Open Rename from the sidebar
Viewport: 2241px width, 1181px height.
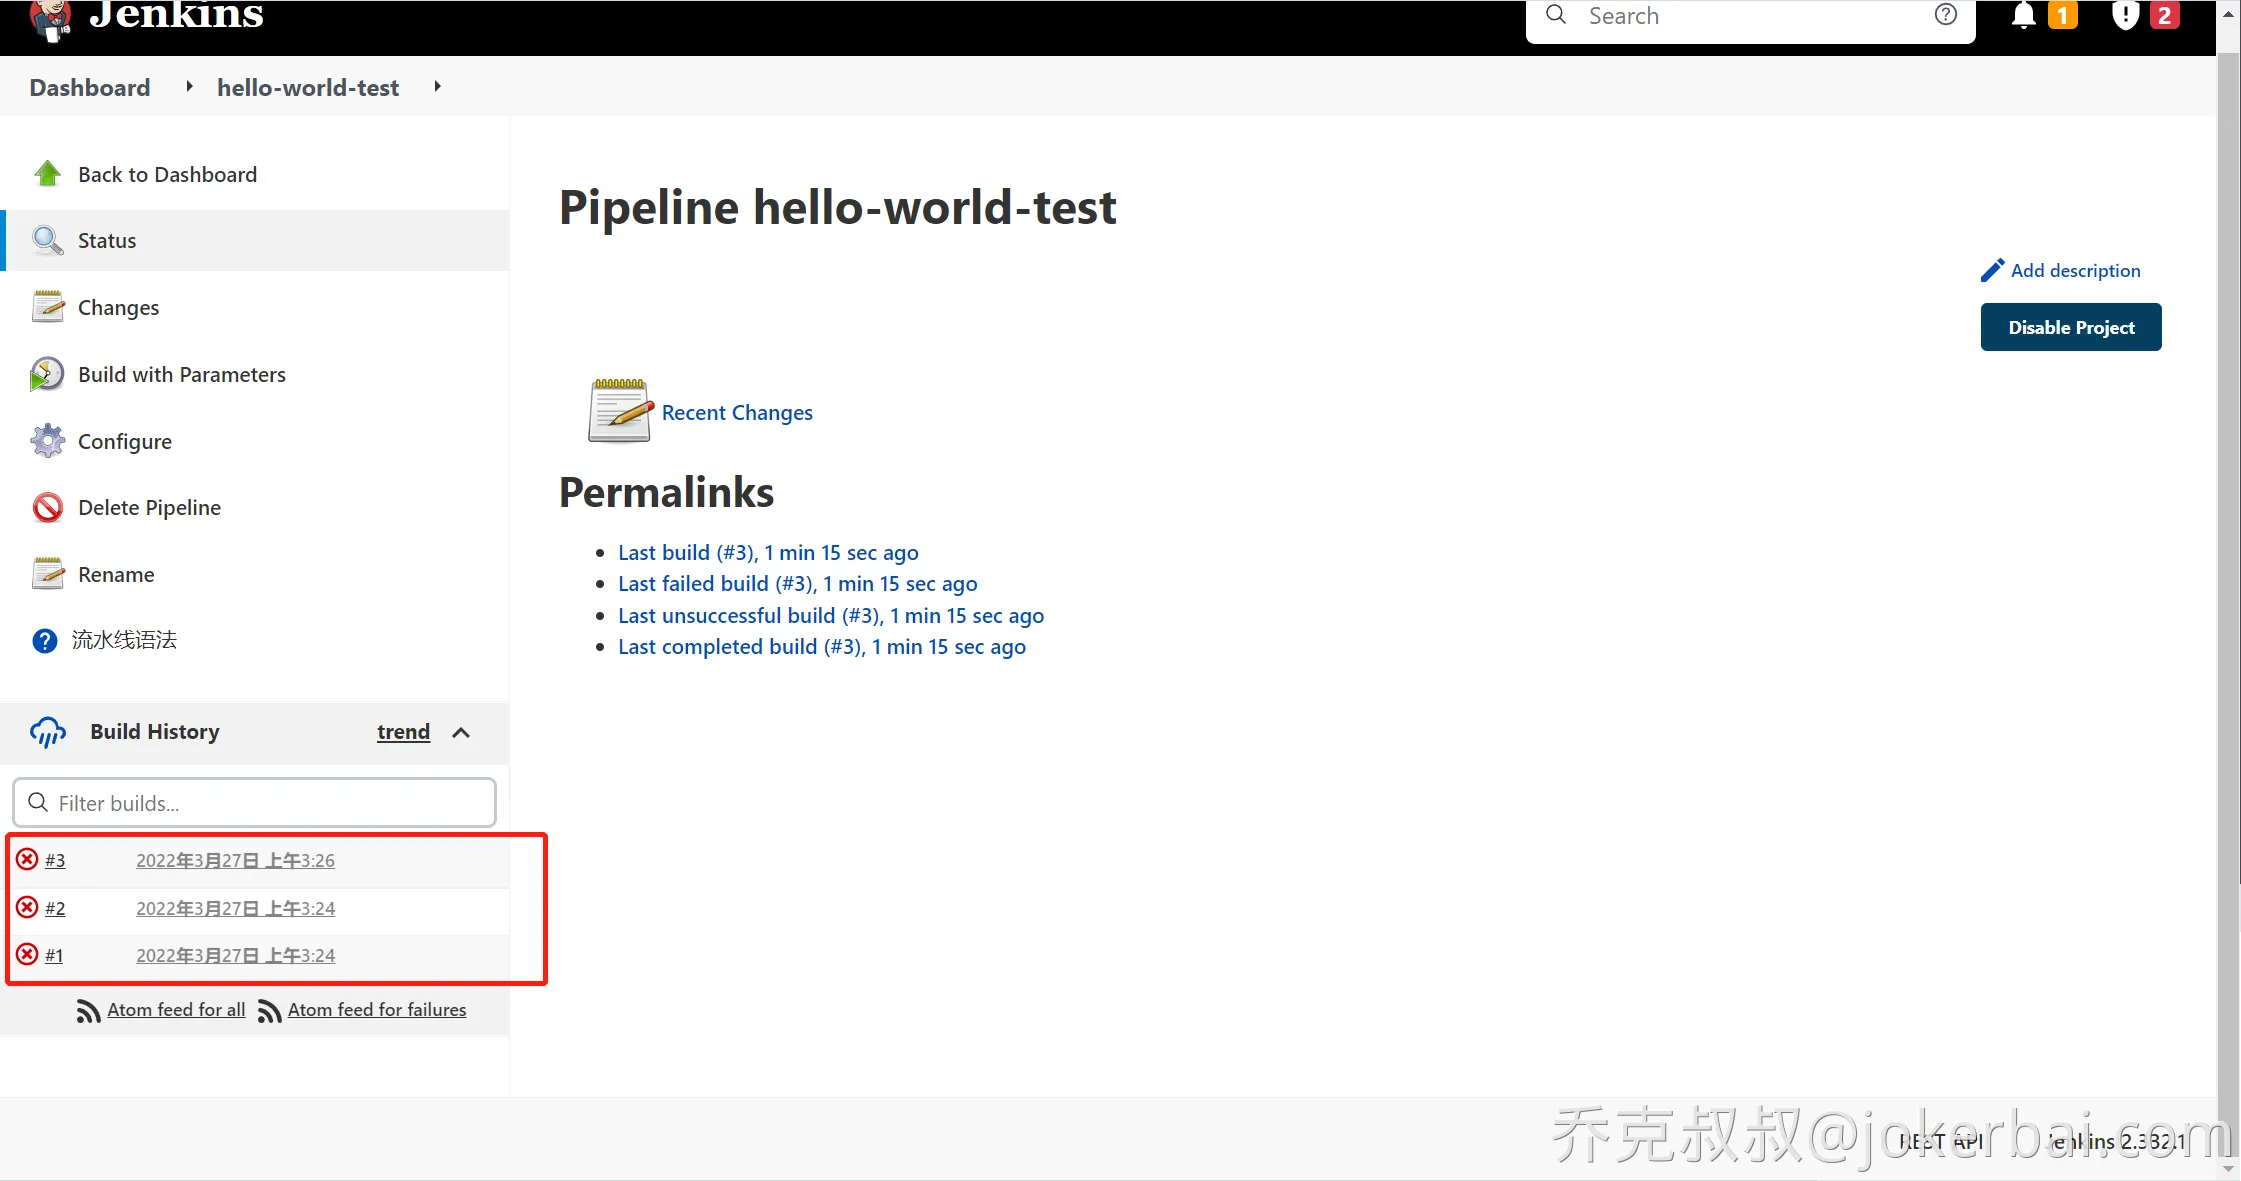[x=116, y=574]
